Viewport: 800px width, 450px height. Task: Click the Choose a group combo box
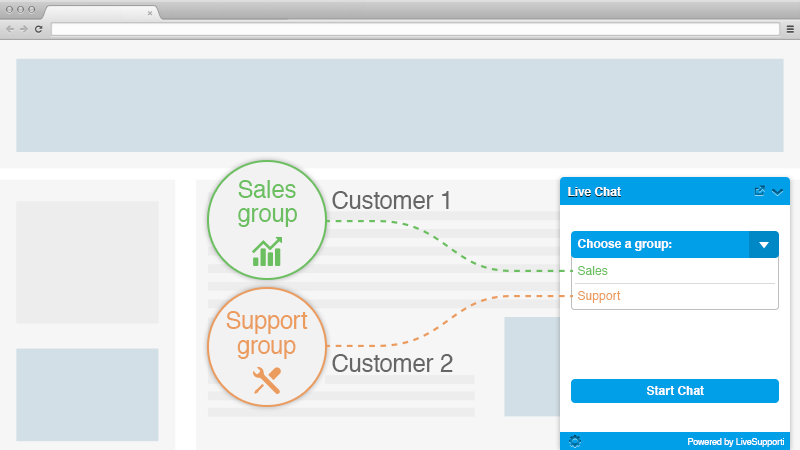coord(674,244)
